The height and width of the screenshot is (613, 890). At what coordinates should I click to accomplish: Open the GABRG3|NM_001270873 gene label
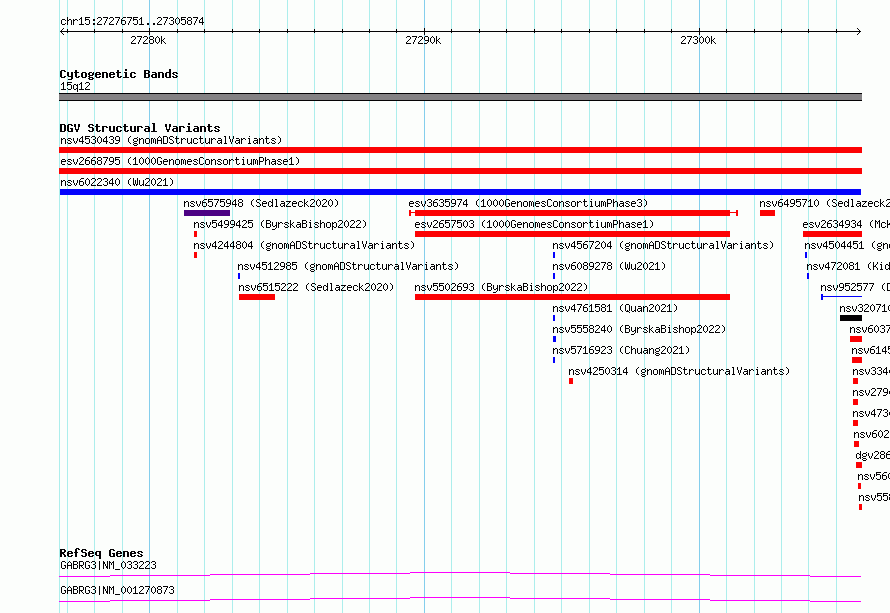pyautogui.click(x=117, y=590)
